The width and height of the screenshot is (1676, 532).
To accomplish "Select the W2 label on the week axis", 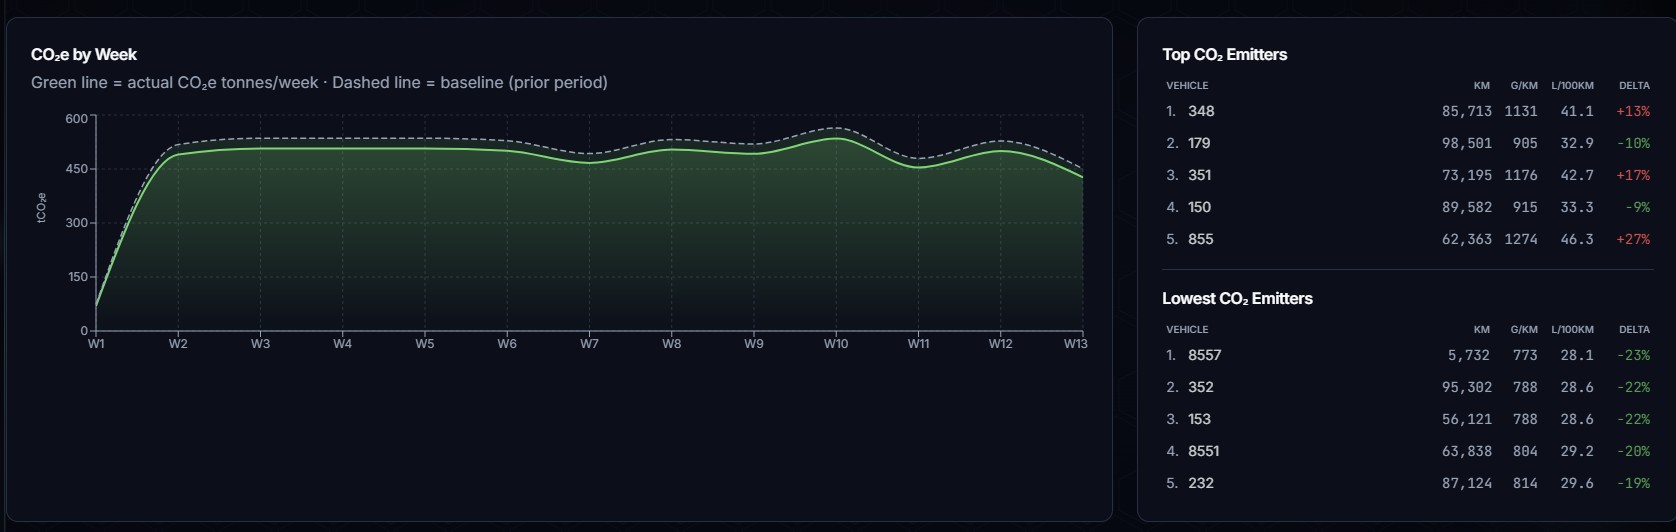I will (178, 344).
